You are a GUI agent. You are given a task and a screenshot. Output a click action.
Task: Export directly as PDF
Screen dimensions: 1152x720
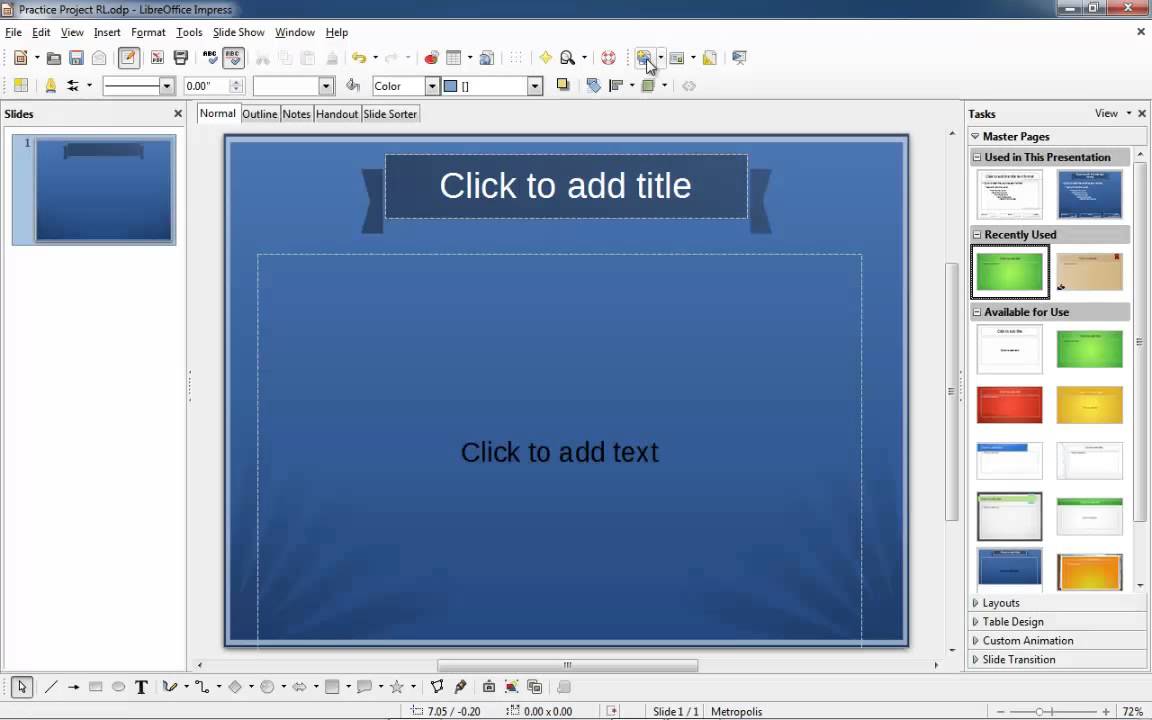point(156,58)
